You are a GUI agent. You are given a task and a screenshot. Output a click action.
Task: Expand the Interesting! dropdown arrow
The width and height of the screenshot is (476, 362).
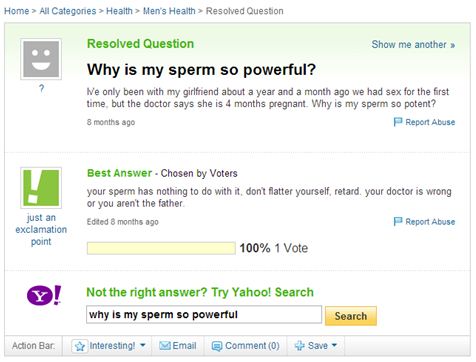[x=143, y=345]
